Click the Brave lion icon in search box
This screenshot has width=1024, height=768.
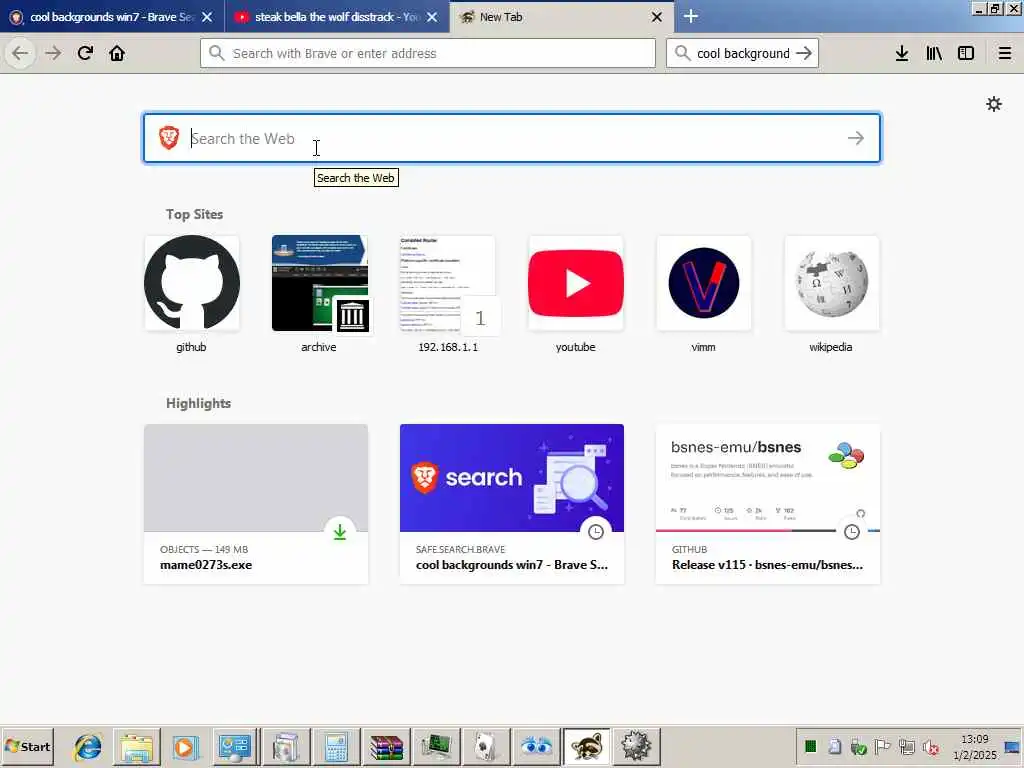coord(169,138)
